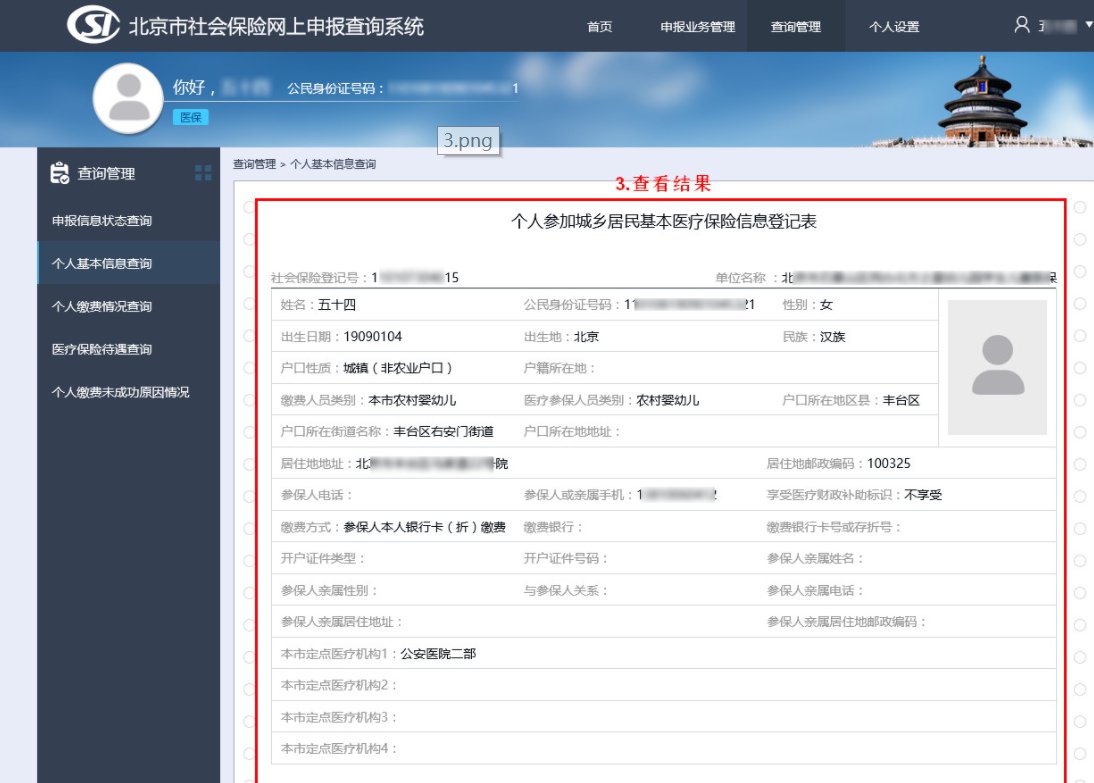This screenshot has width=1094, height=783.
Task: Open the 个人设置 menu
Action: click(x=893, y=27)
